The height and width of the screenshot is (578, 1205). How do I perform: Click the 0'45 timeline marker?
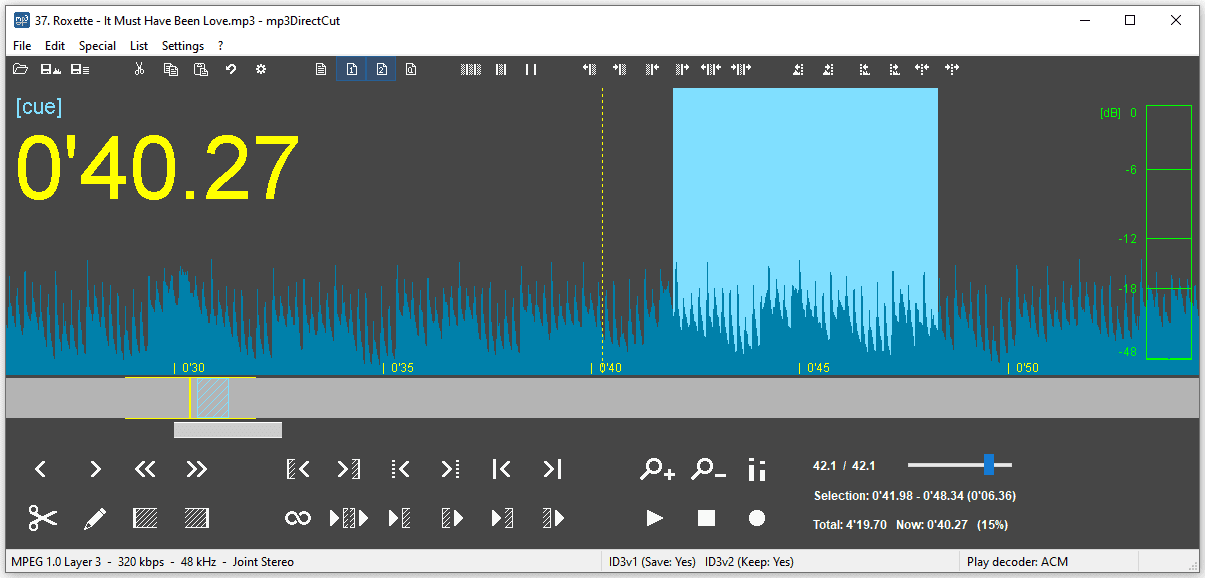(x=817, y=368)
